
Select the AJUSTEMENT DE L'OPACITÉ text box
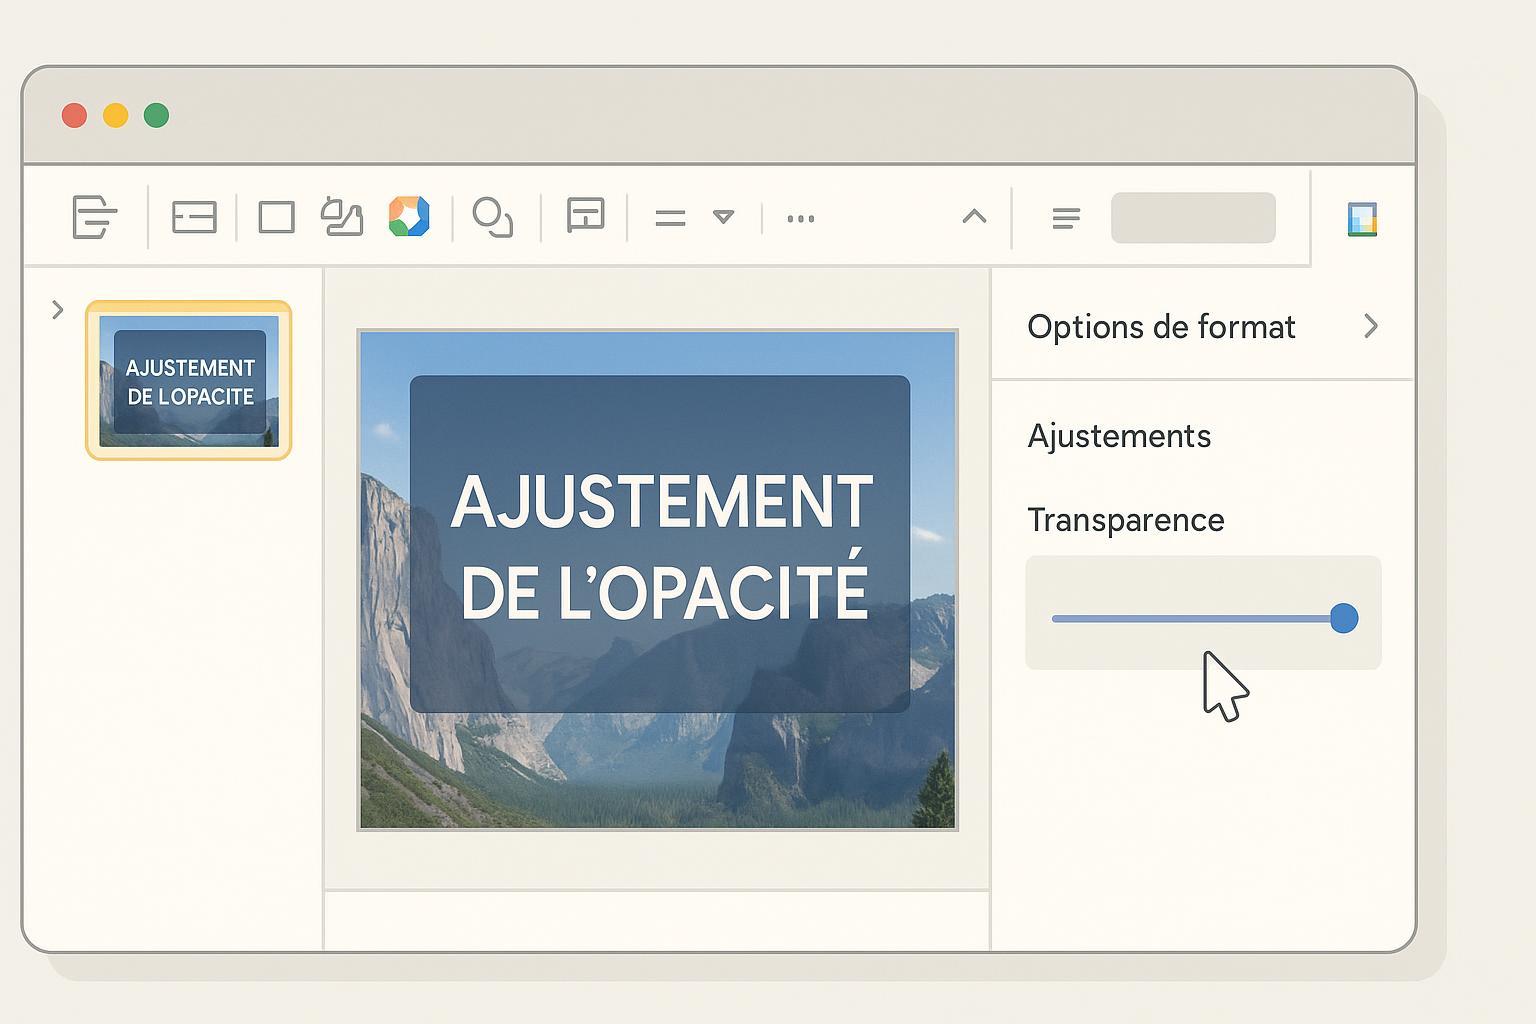[660, 544]
